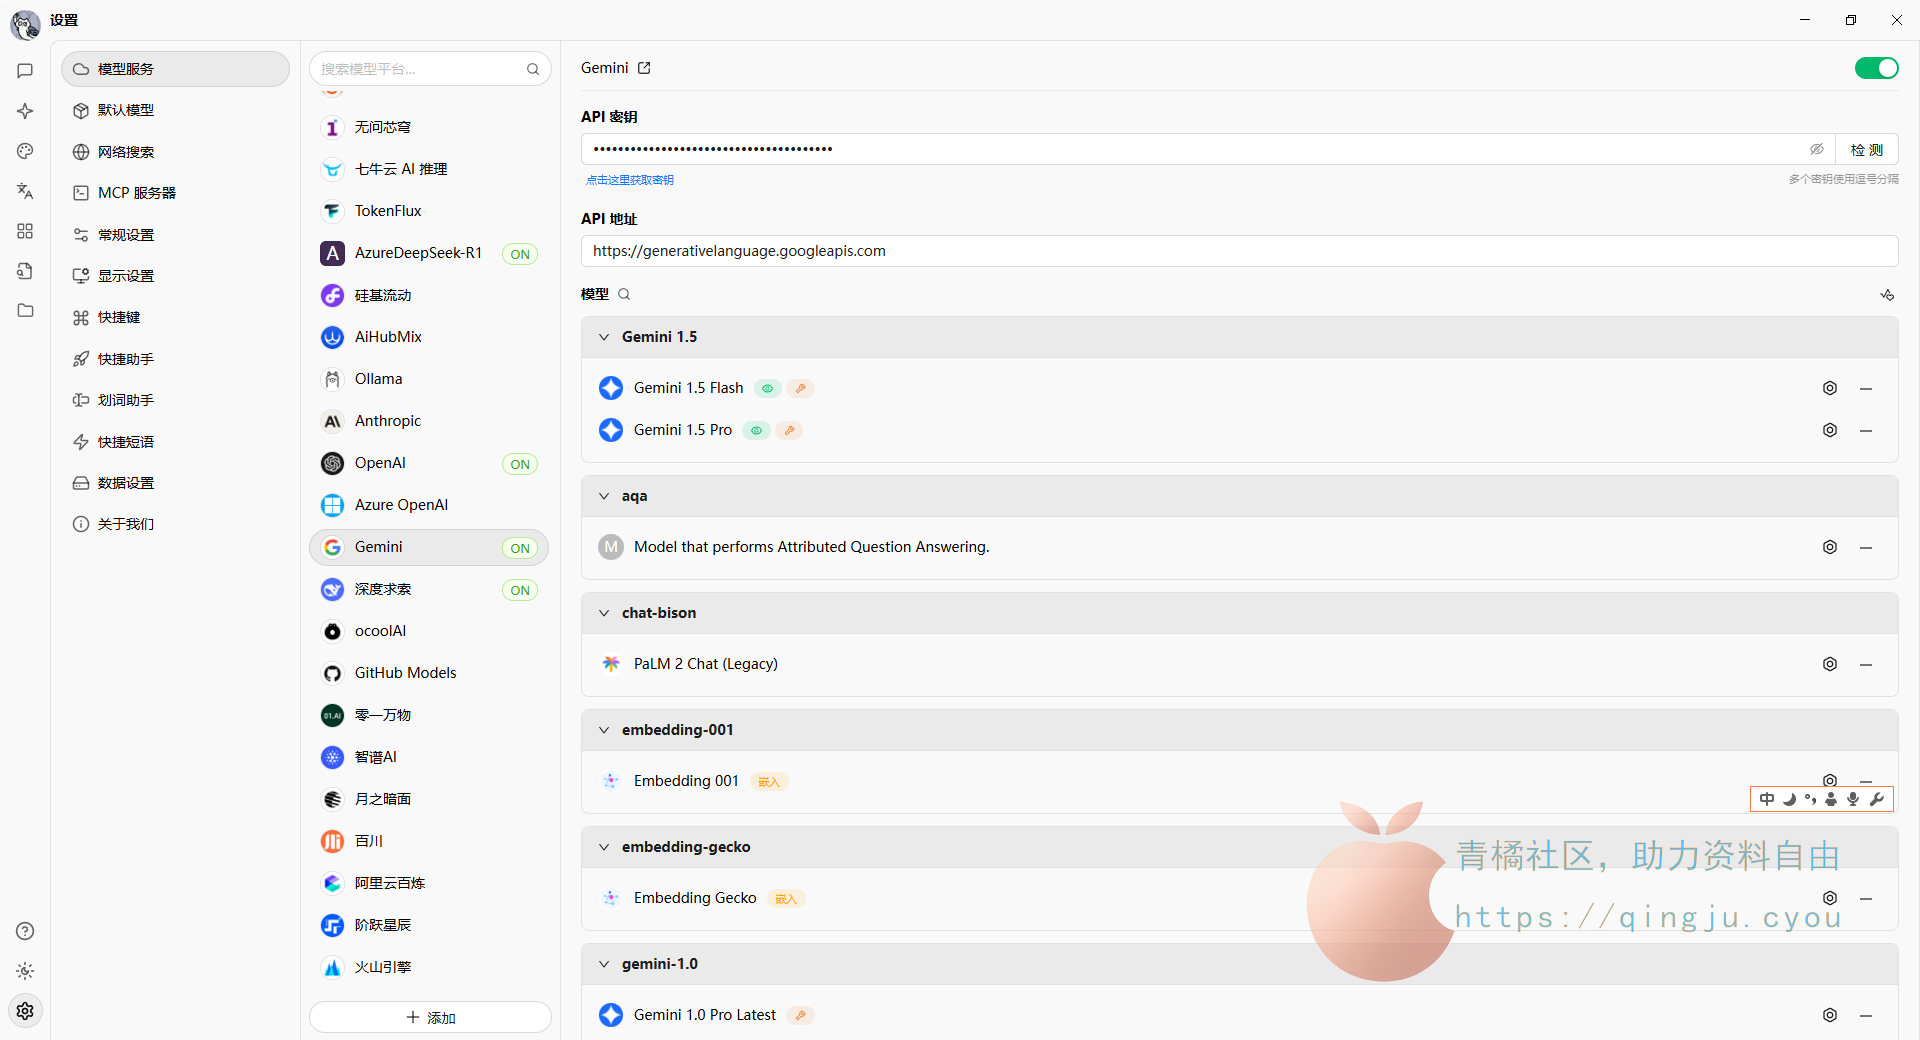
Task: Open settings for Embedding Gecko model
Action: [x=1830, y=898]
